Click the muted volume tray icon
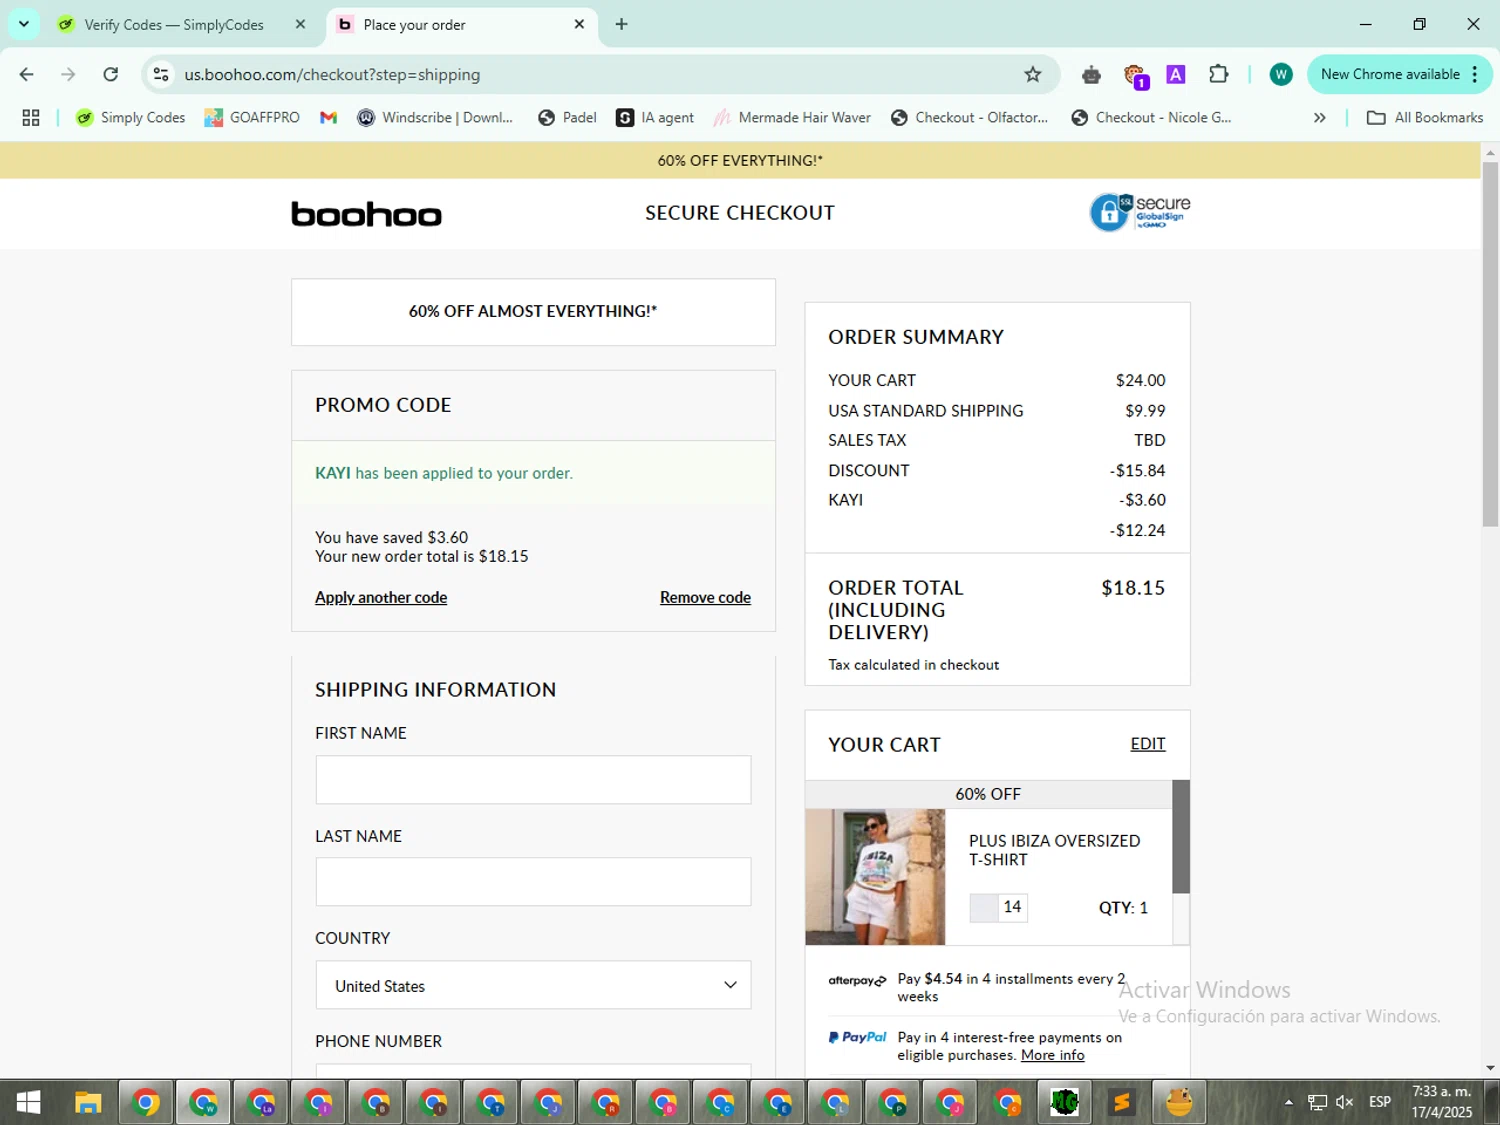The height and width of the screenshot is (1125, 1500). (x=1345, y=1102)
